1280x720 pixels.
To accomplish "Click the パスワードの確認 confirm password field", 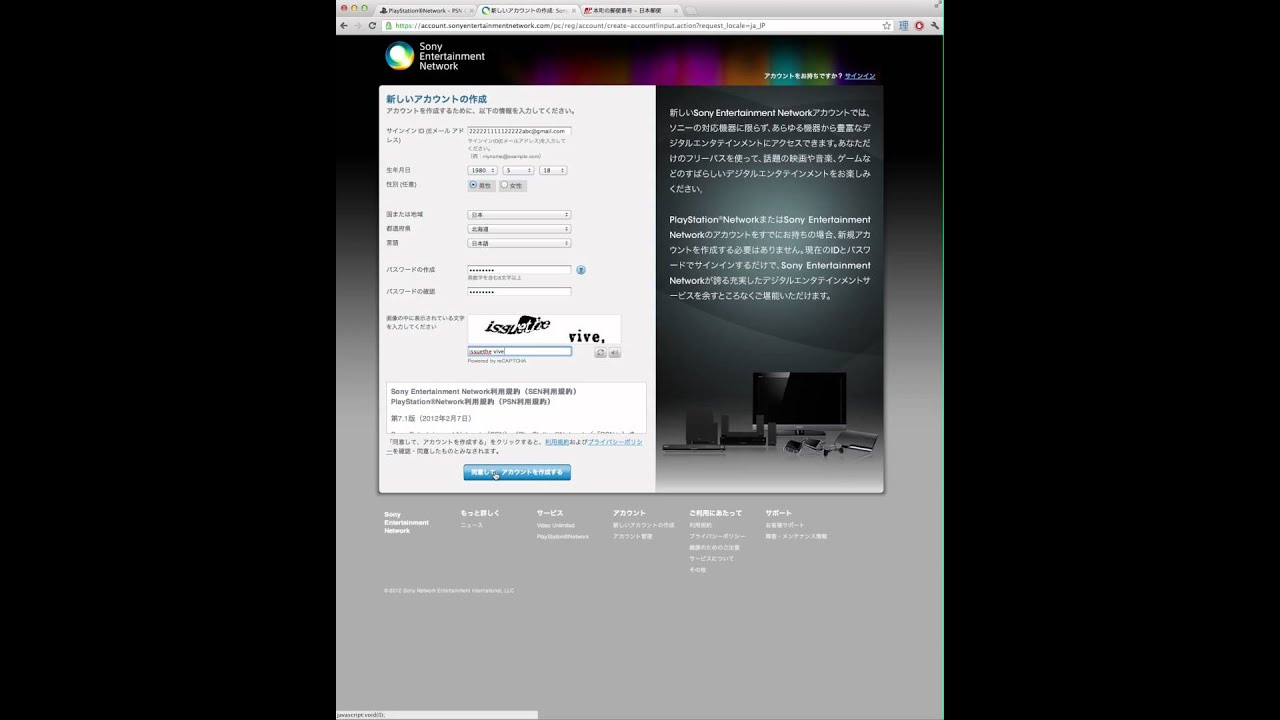I will (519, 292).
